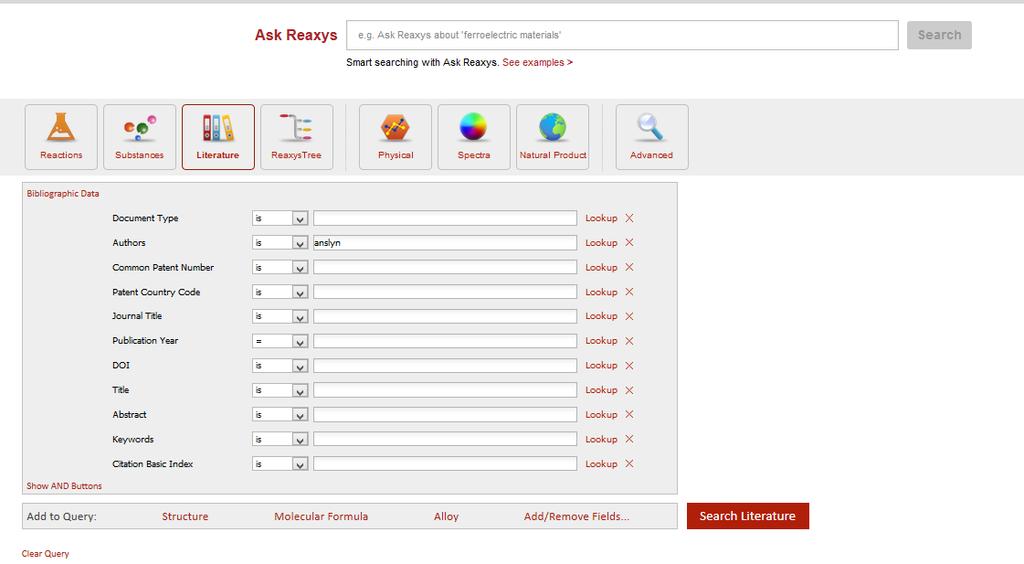Remove the Journal Title field with X

tap(630, 316)
